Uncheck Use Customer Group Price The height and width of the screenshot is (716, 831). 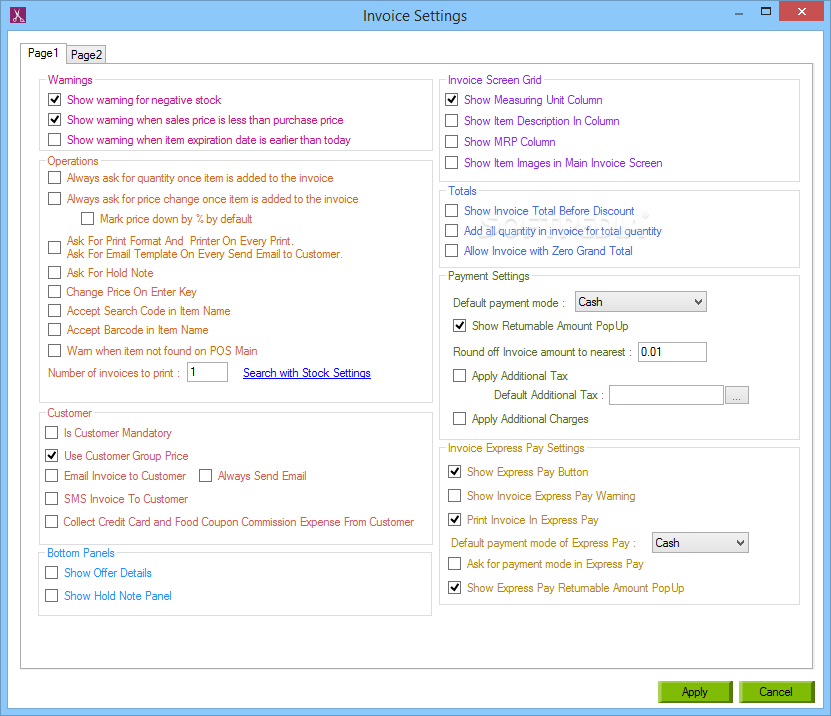(52, 456)
